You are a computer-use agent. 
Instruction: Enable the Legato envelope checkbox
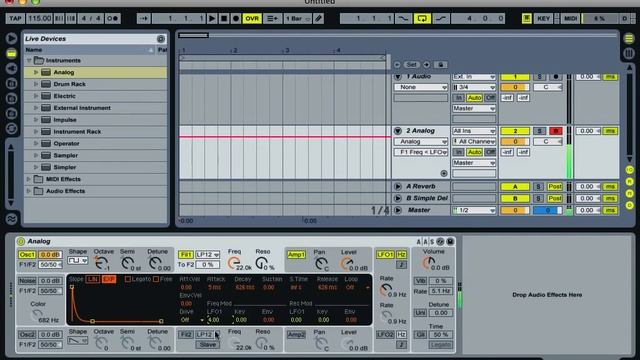[x=128, y=279]
